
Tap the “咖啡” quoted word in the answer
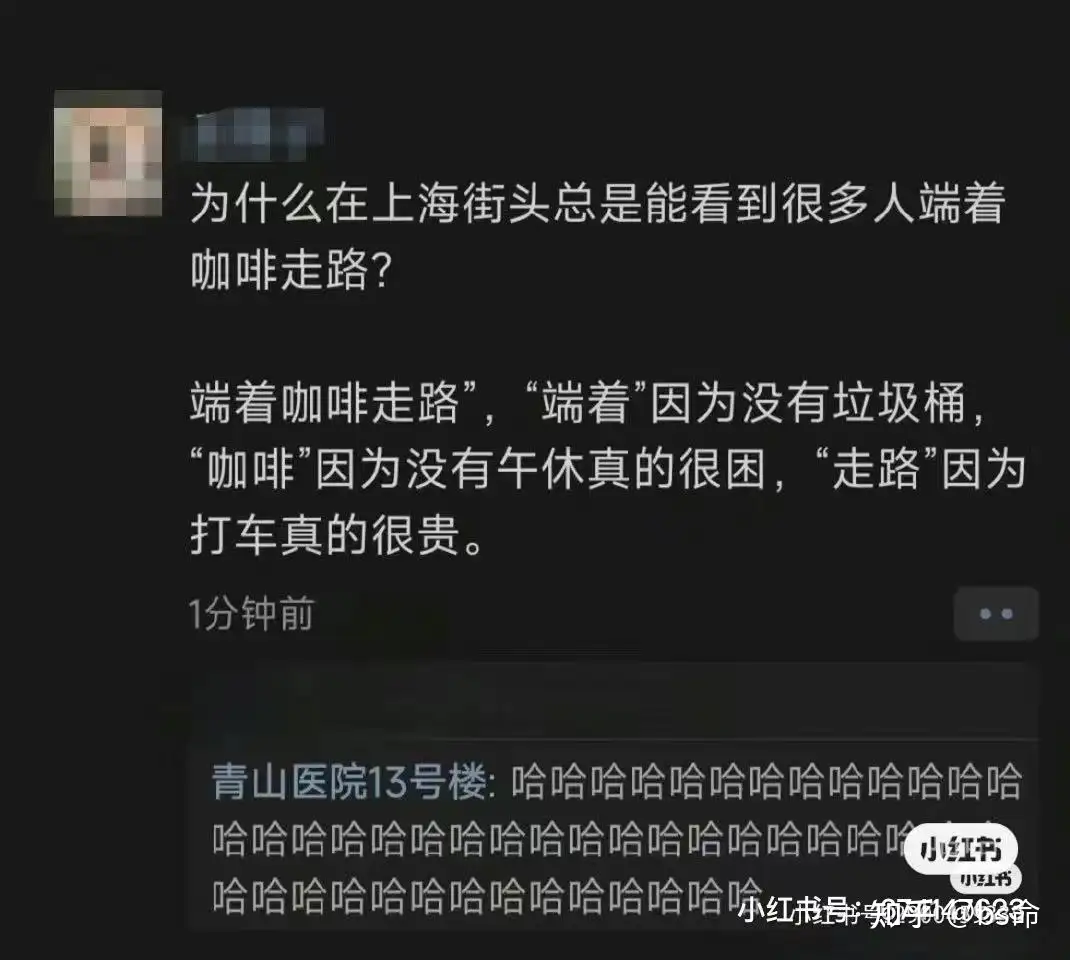point(251,469)
